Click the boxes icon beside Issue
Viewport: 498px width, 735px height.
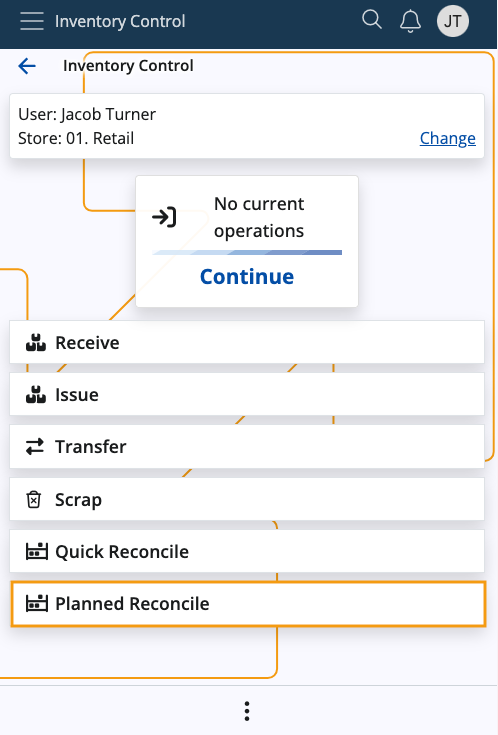click(x=36, y=395)
